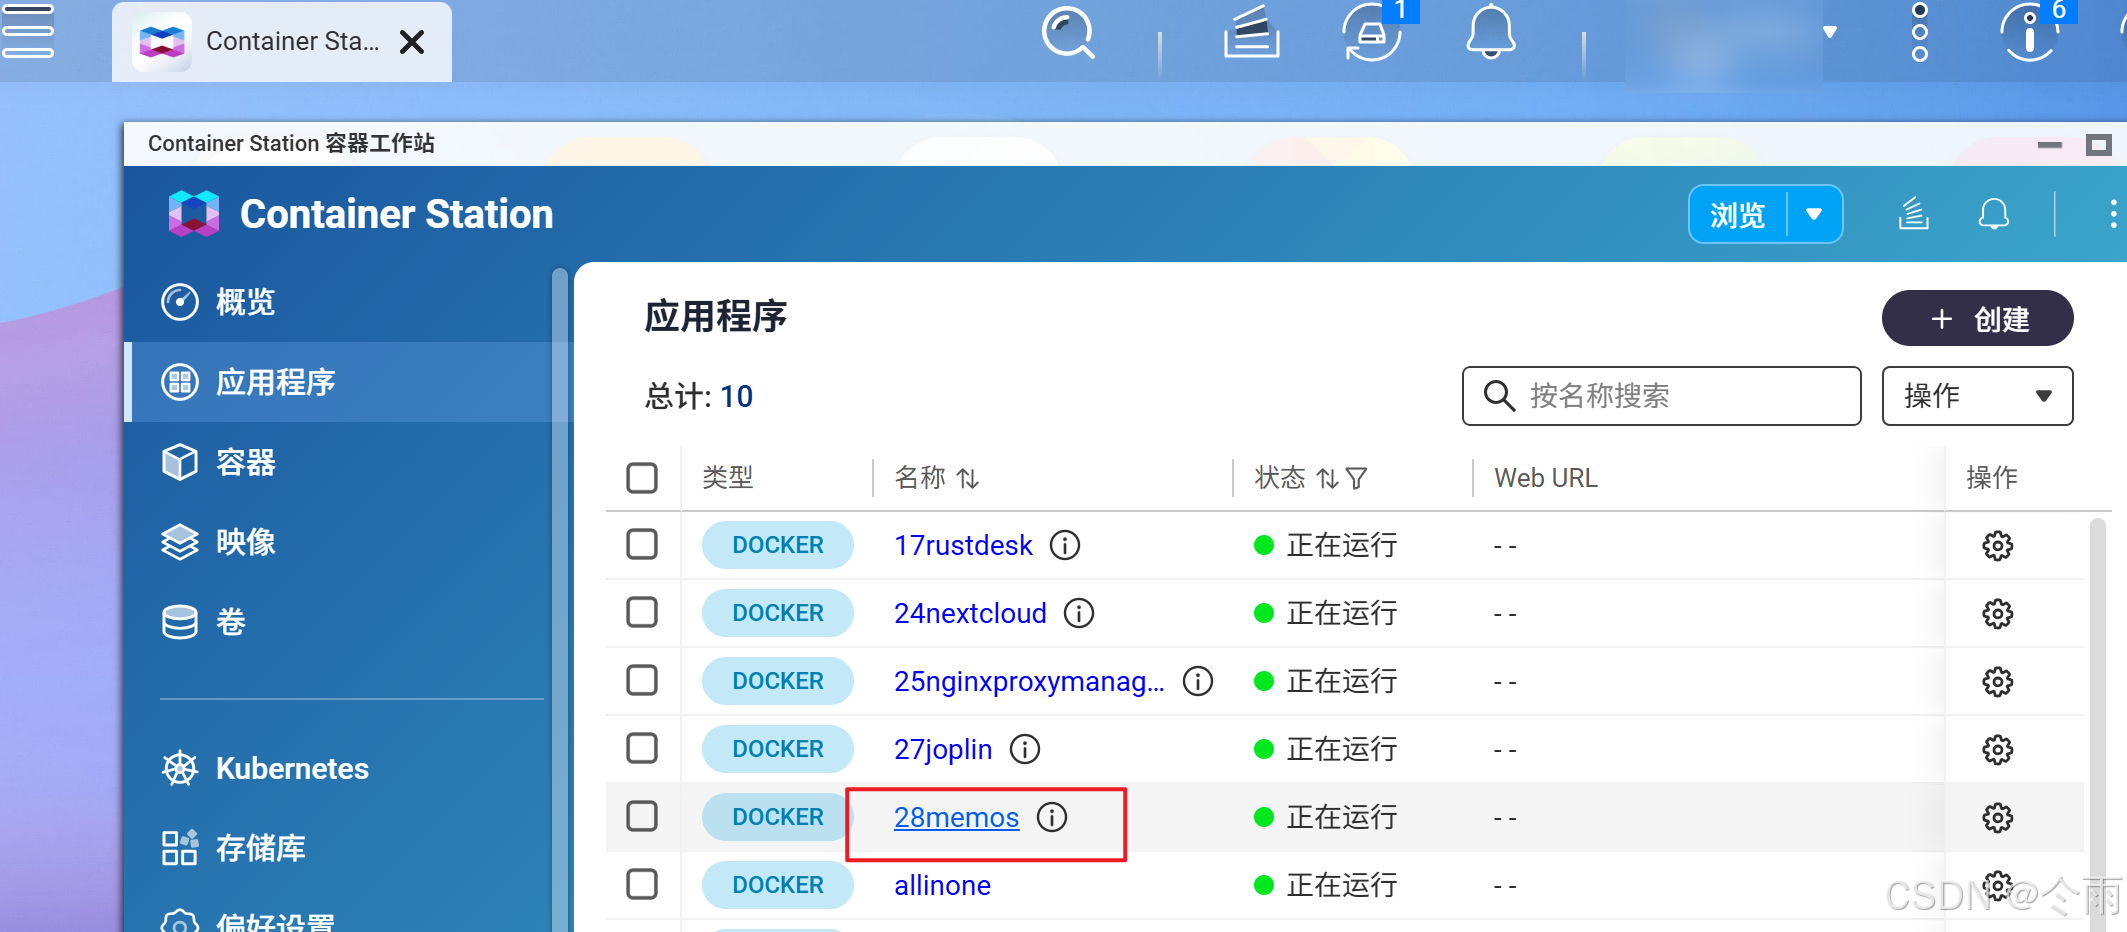The height and width of the screenshot is (932, 2127).
Task: Expand the 操作 actions dropdown
Action: (1977, 396)
